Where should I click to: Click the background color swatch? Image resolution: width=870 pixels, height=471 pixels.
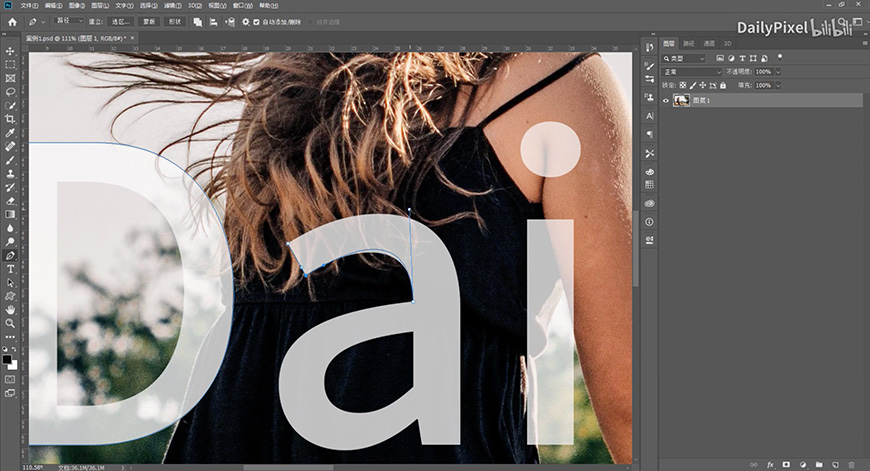coord(14,366)
